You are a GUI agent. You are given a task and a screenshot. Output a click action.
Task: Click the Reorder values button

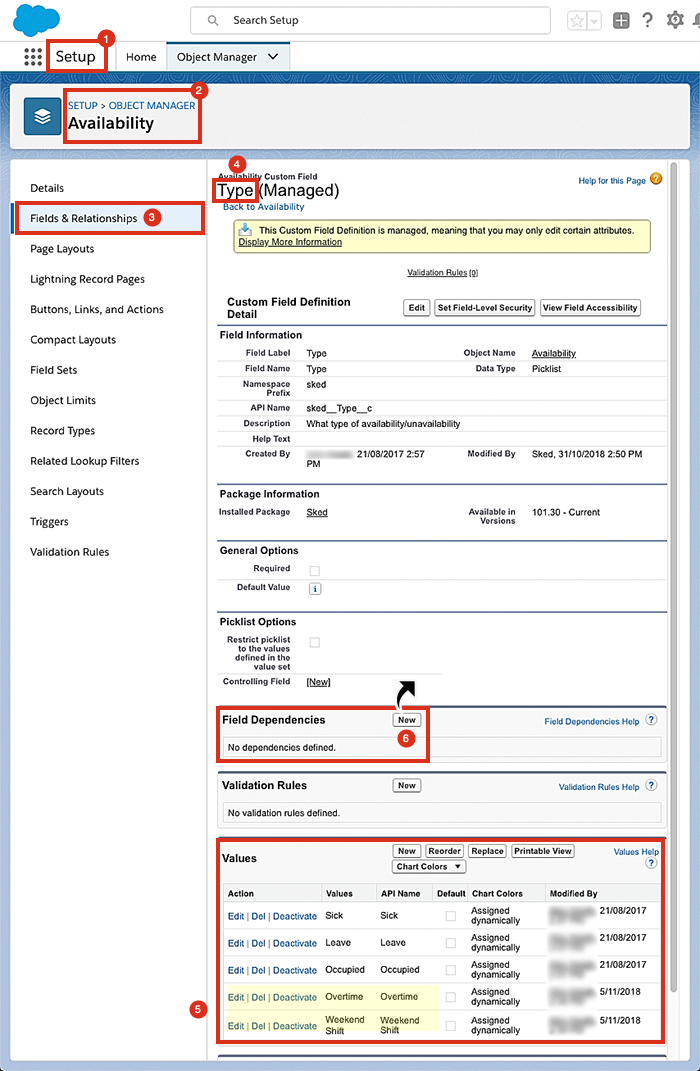click(x=445, y=851)
